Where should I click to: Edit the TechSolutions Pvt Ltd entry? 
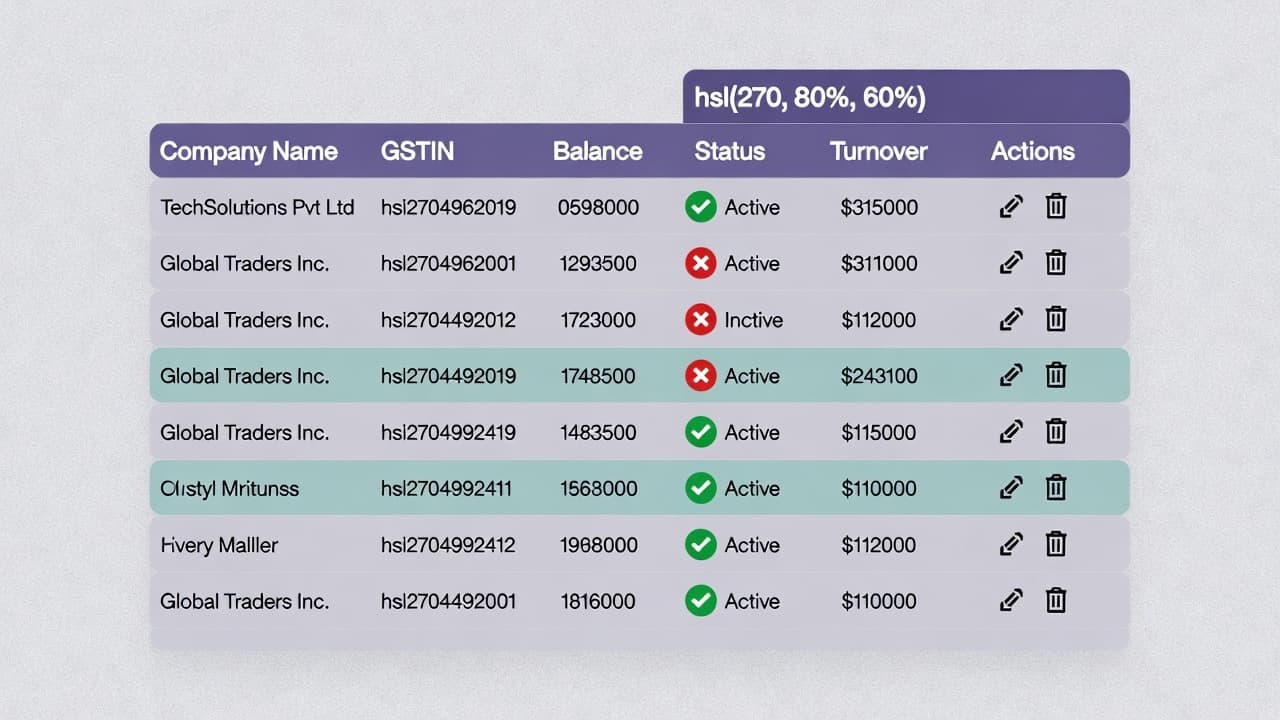(1010, 206)
